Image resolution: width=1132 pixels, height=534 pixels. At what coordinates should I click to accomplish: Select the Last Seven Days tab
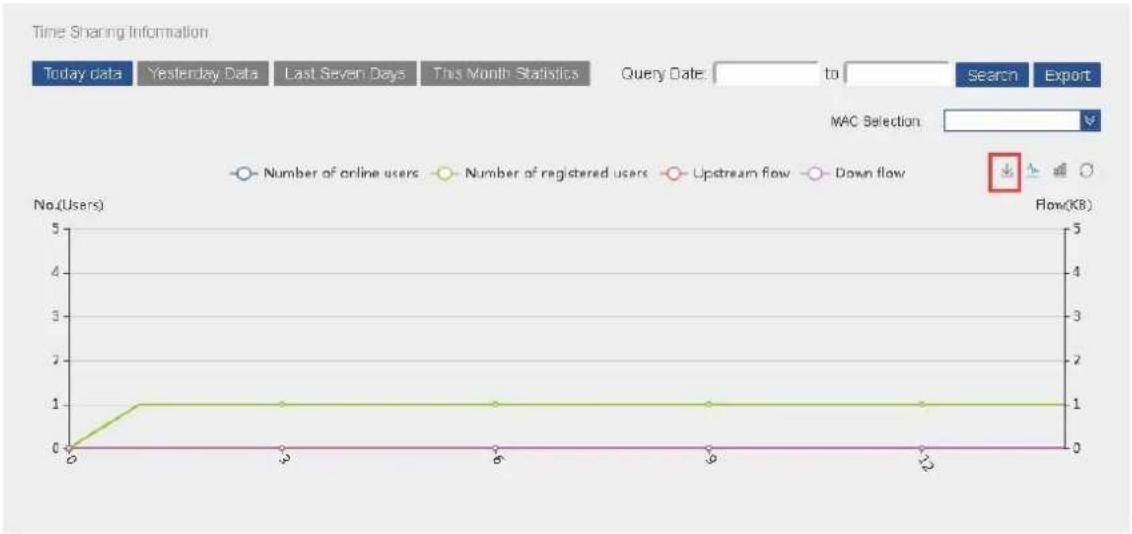(x=345, y=74)
